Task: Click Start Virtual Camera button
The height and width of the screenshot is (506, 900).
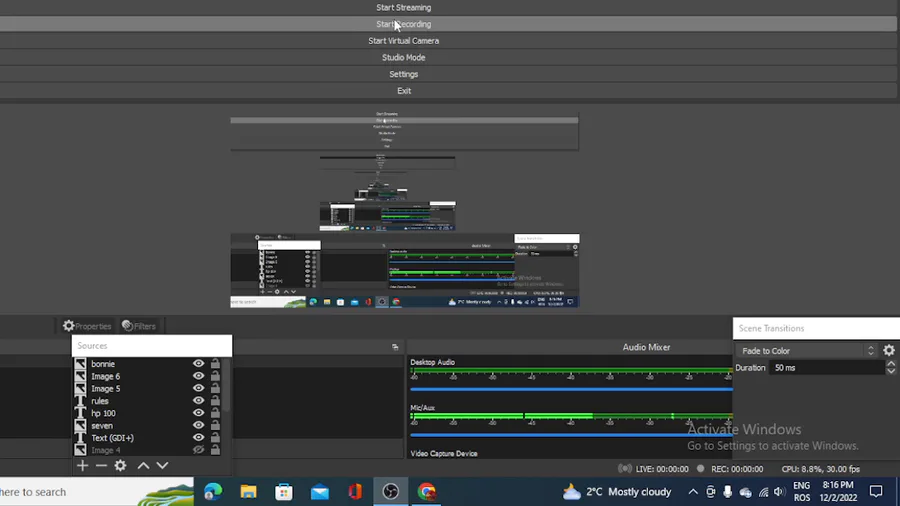Action: (404, 41)
